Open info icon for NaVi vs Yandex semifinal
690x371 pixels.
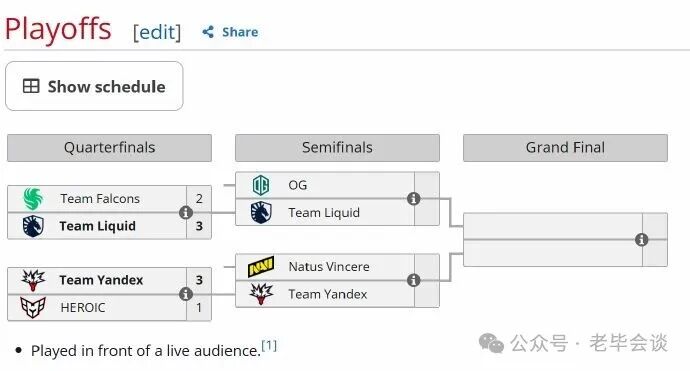pos(414,280)
